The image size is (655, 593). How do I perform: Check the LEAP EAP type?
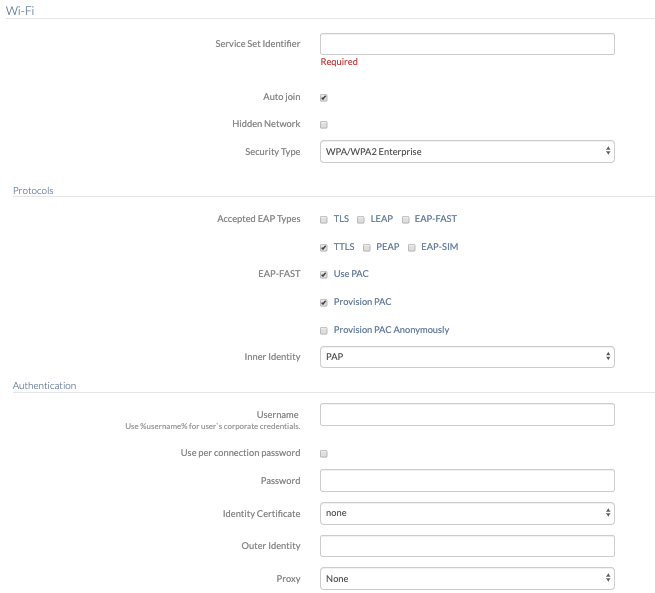coord(361,220)
